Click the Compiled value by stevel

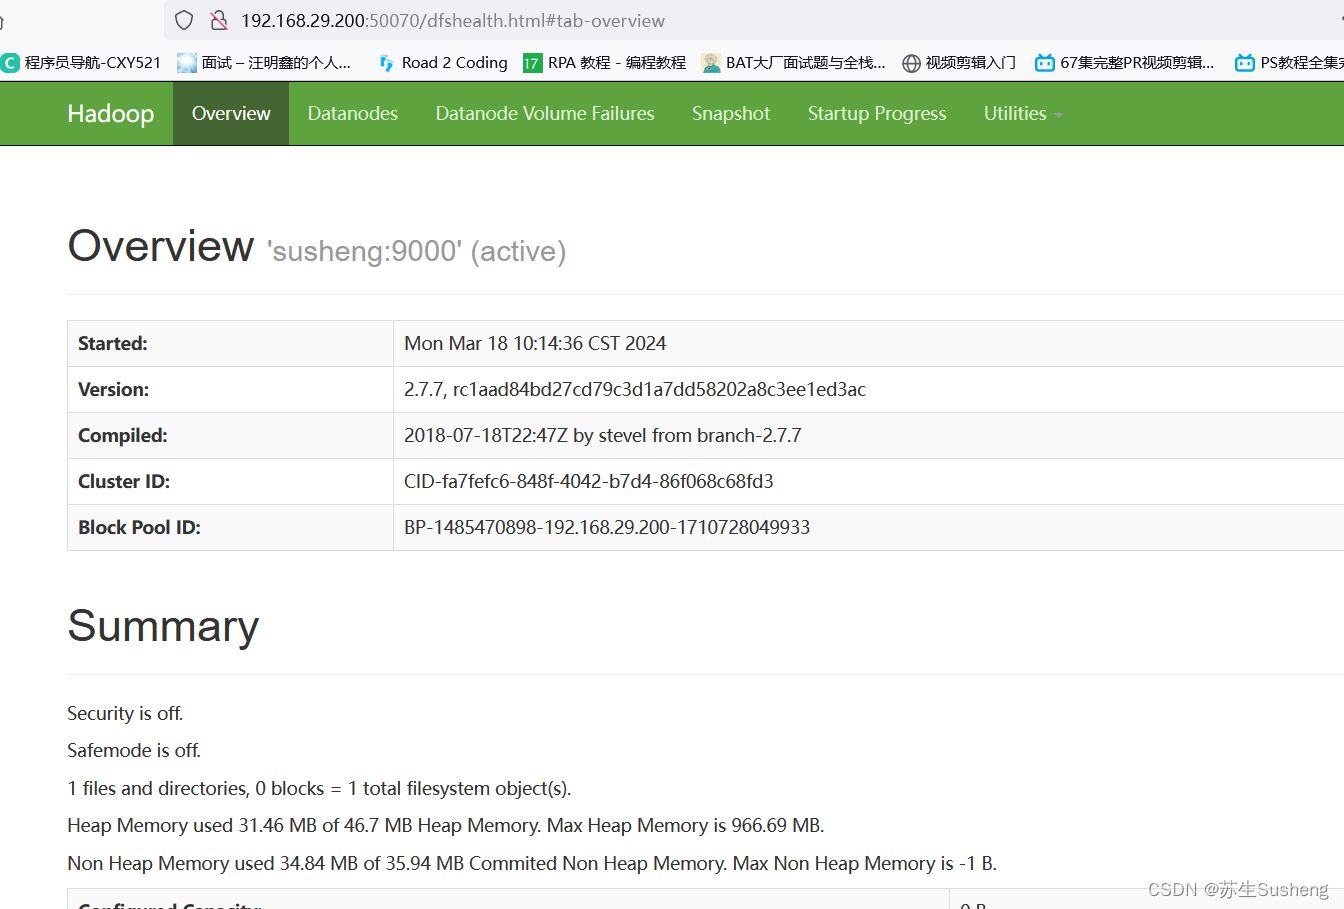pos(603,435)
